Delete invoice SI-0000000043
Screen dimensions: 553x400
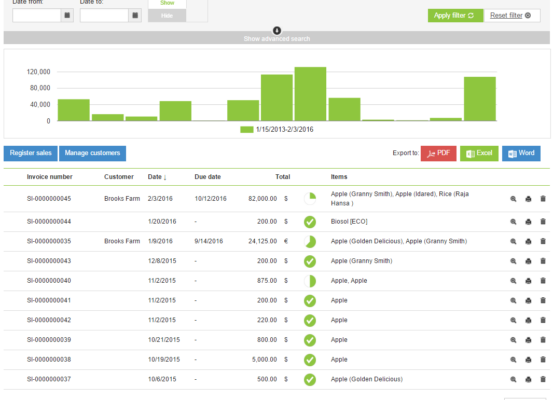(x=543, y=261)
